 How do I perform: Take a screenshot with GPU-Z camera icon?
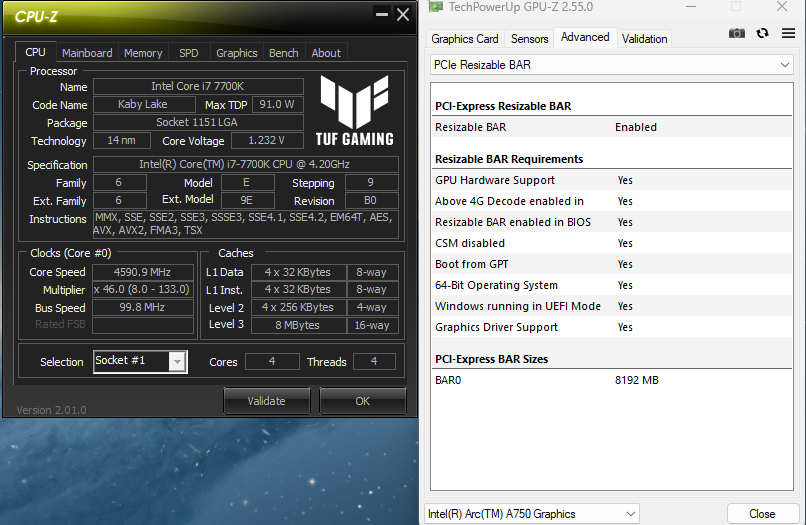[737, 33]
